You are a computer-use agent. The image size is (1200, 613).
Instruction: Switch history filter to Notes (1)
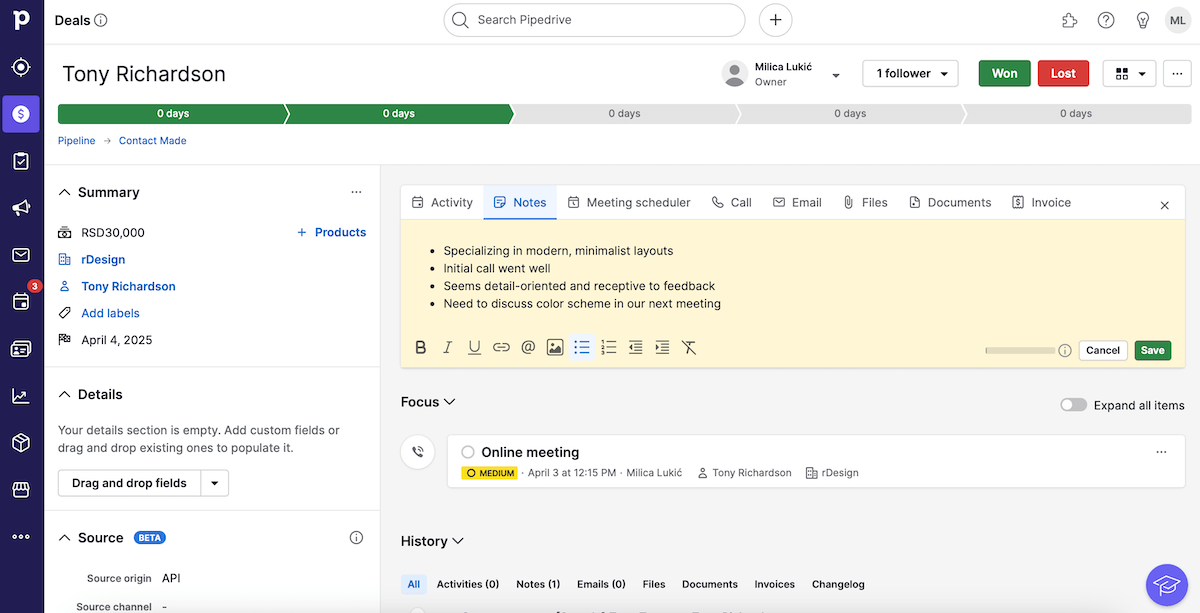538,584
